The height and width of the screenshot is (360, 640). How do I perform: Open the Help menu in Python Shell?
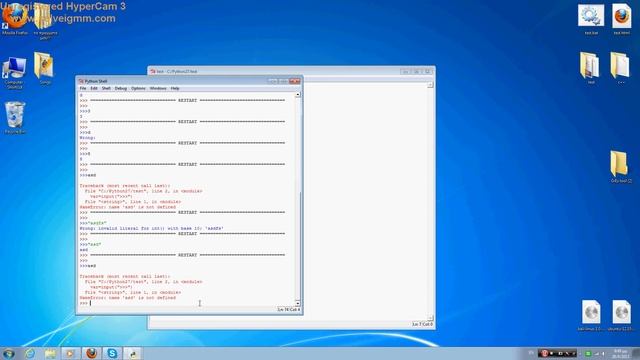(175, 89)
